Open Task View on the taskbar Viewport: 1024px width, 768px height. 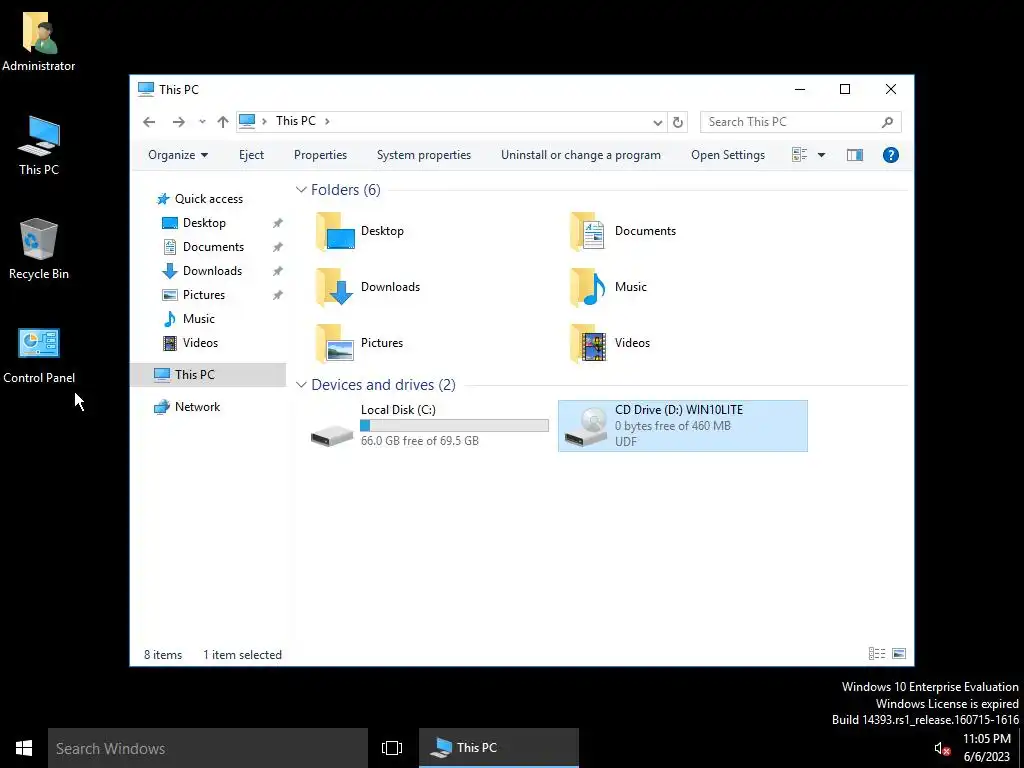point(392,748)
